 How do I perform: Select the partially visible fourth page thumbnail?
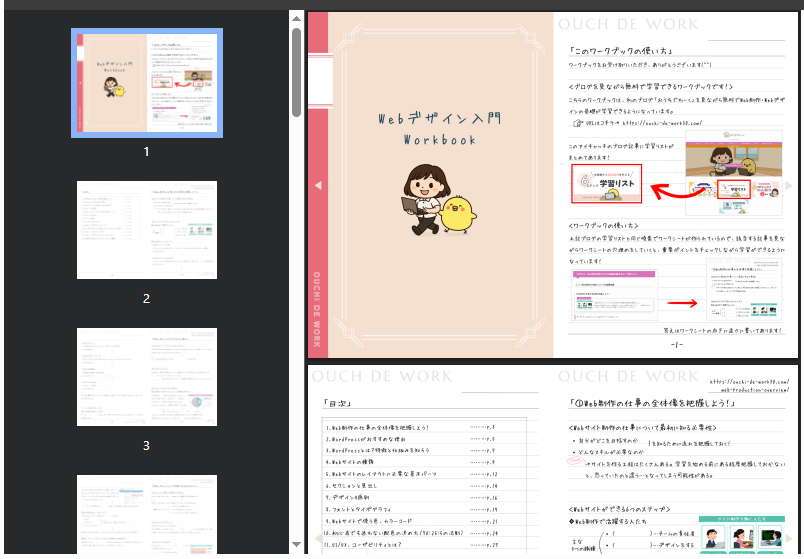click(x=147, y=508)
